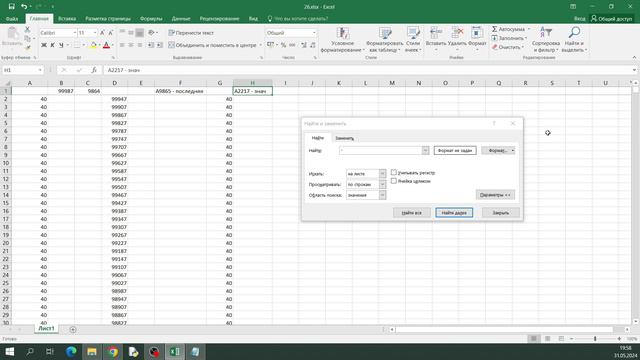This screenshot has width=640, height=360.
Task: Click the Закрыть button in the dialog
Action: coord(500,213)
